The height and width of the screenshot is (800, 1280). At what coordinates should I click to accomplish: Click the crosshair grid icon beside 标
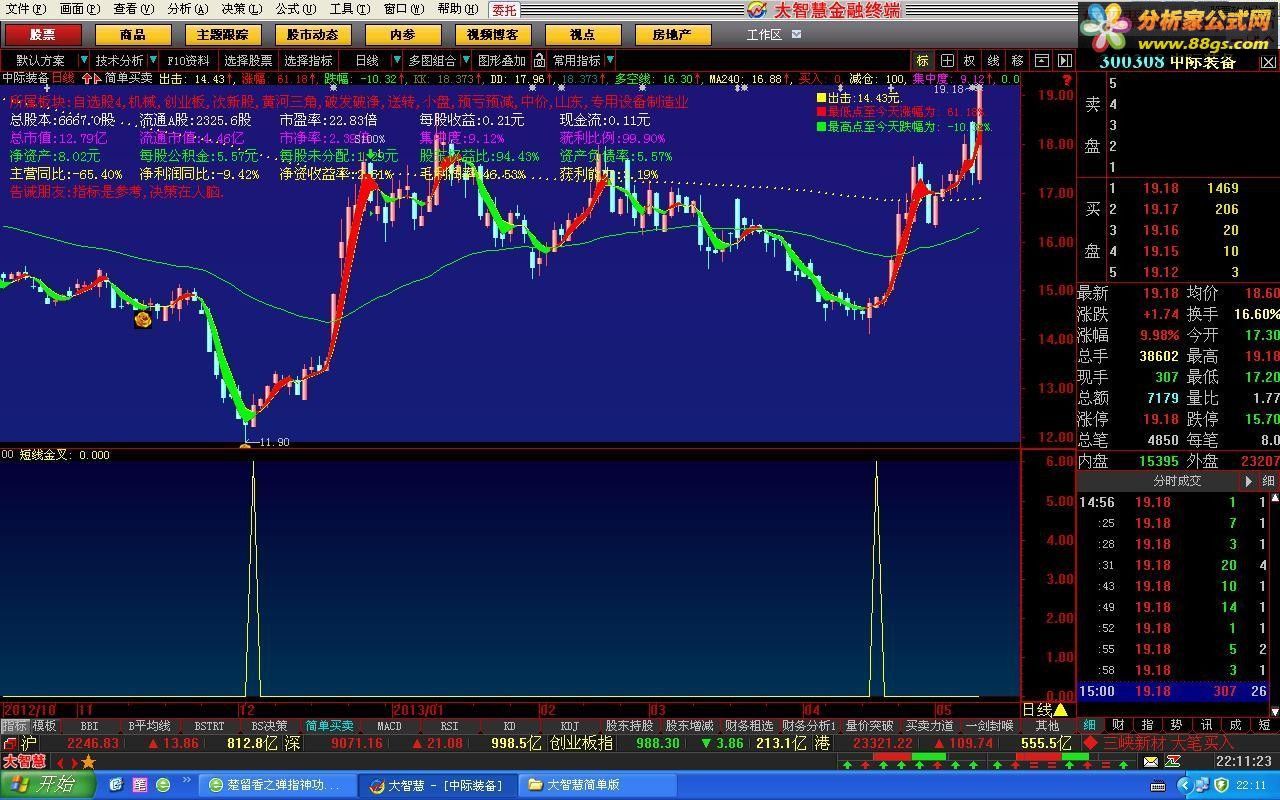point(946,60)
